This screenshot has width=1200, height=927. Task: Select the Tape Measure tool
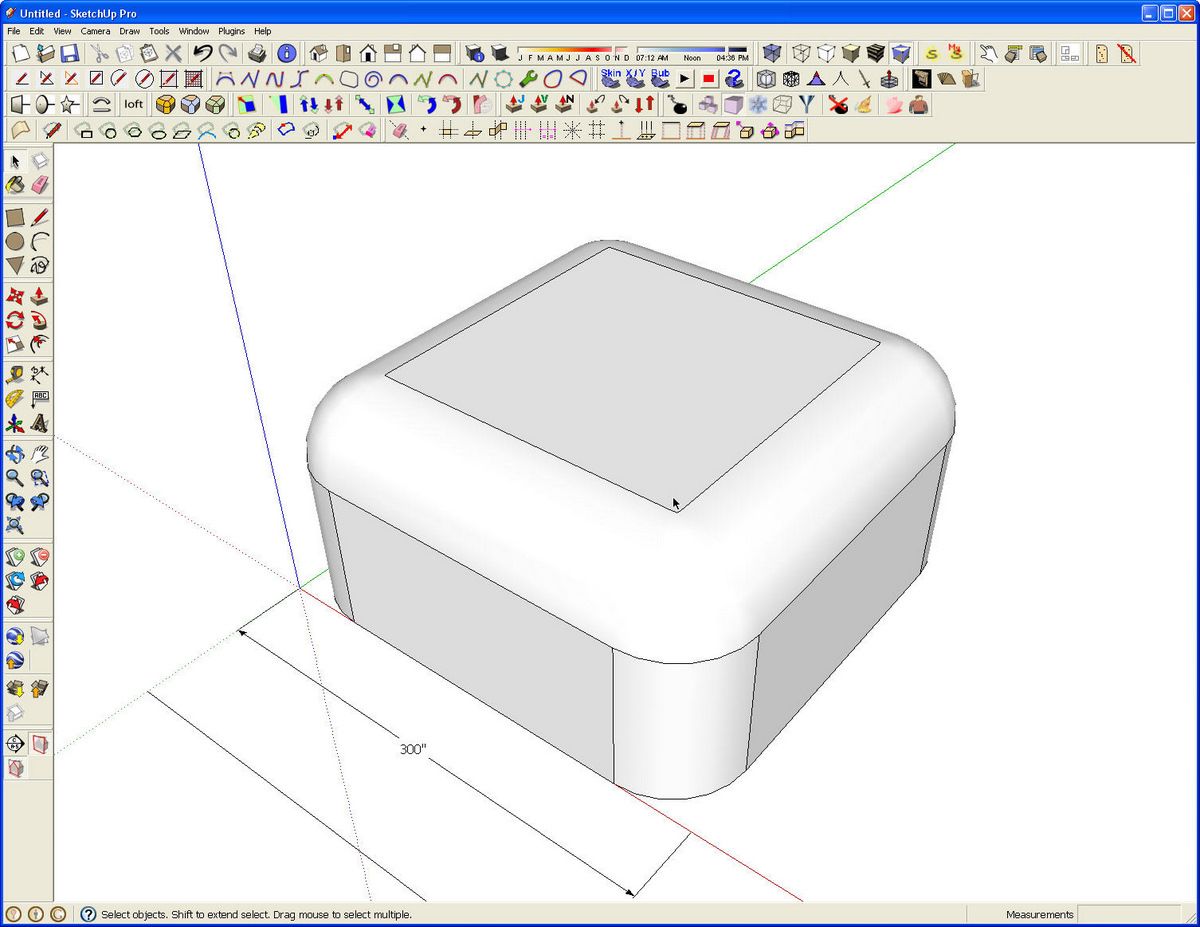click(x=15, y=375)
